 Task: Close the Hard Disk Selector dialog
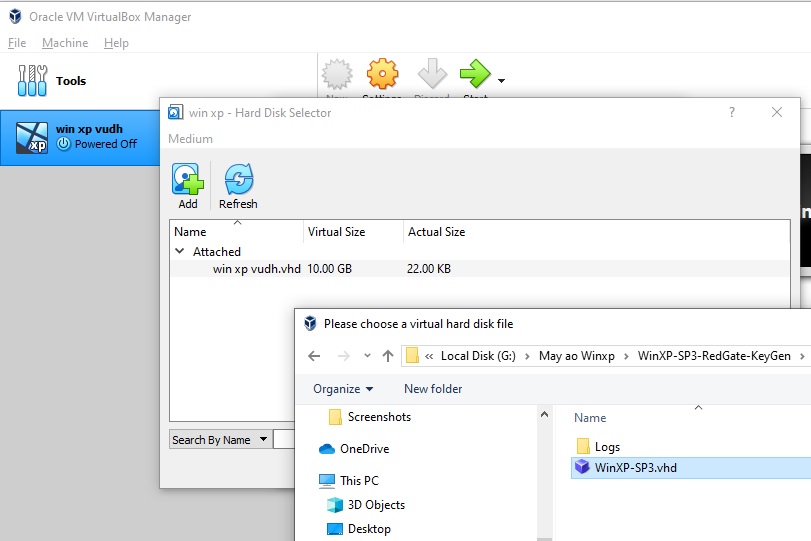click(x=776, y=112)
